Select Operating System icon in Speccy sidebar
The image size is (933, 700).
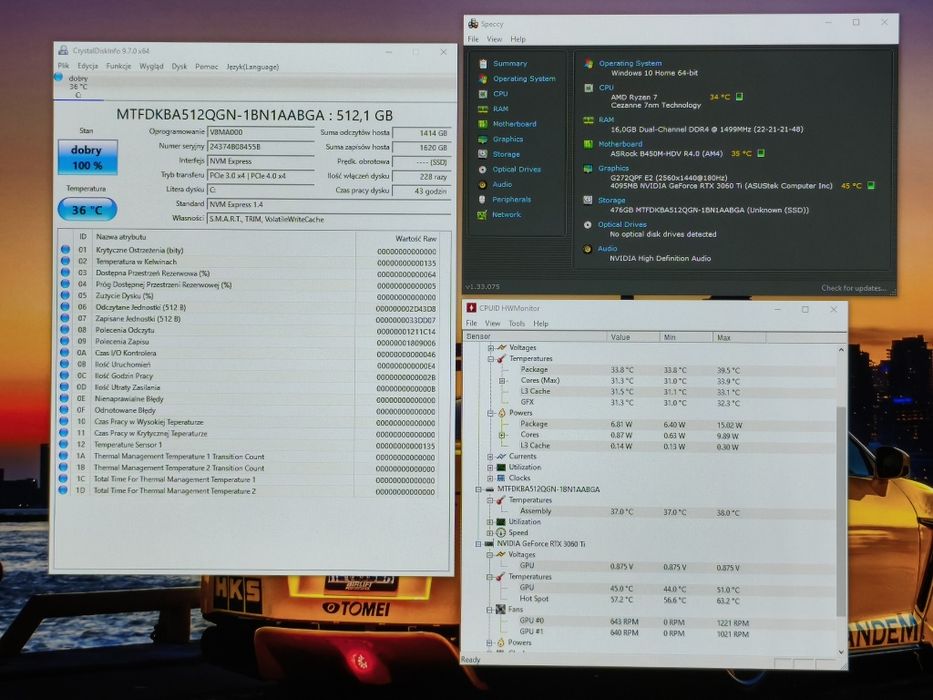point(483,79)
